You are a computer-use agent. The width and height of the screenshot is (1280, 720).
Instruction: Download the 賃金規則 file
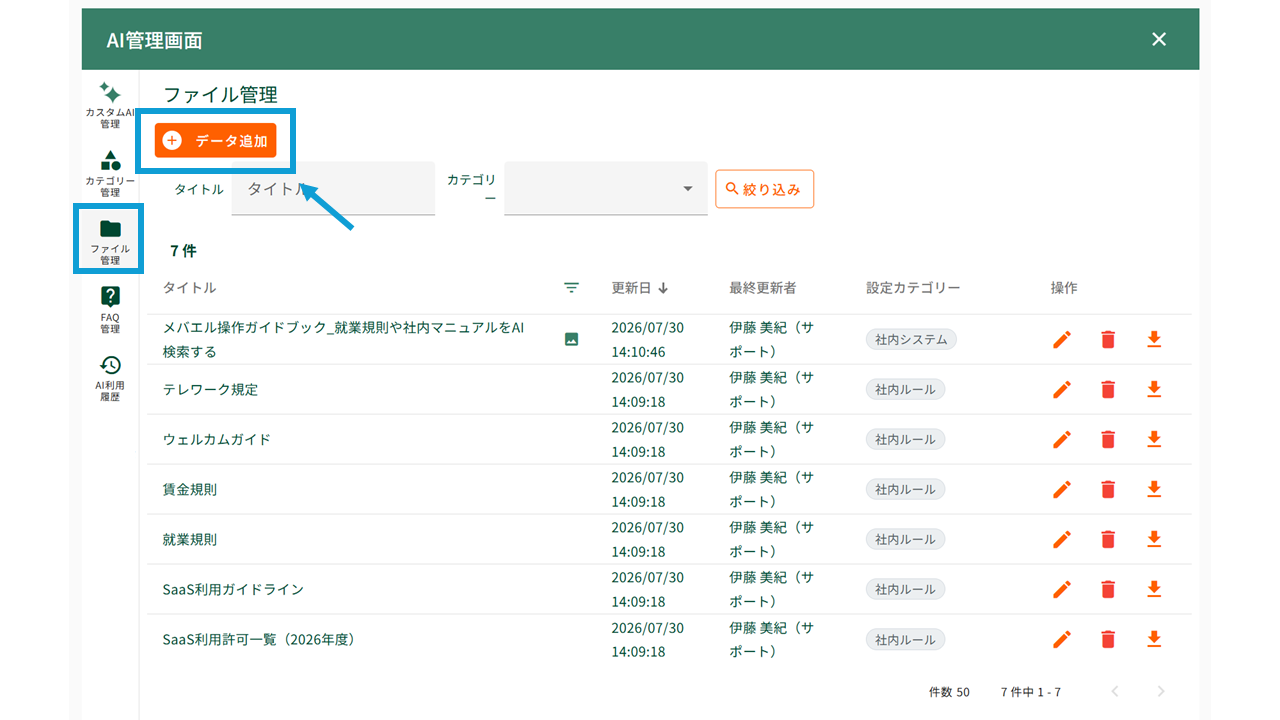tap(1154, 489)
